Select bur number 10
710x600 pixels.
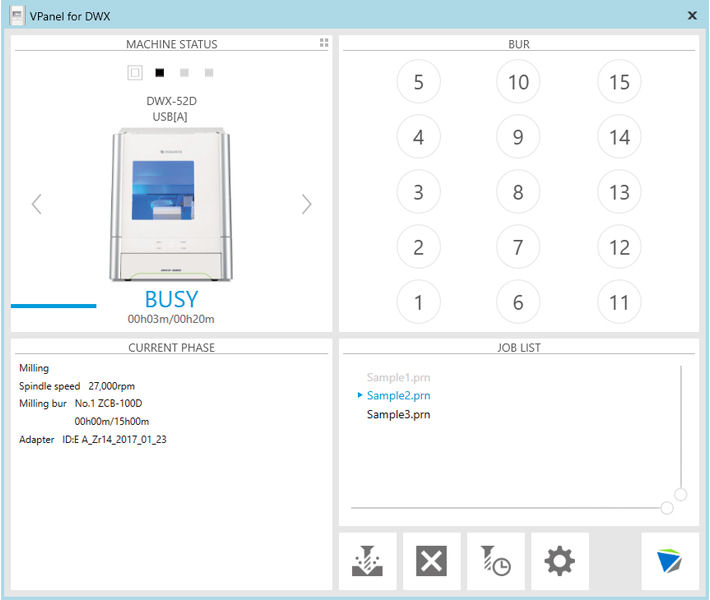(518, 82)
